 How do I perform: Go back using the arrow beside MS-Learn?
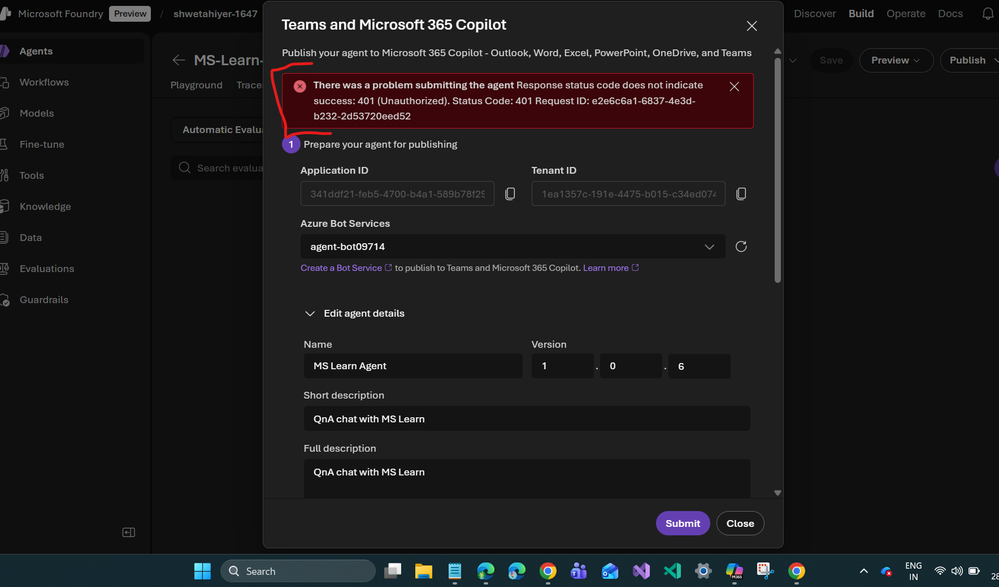[178, 60]
